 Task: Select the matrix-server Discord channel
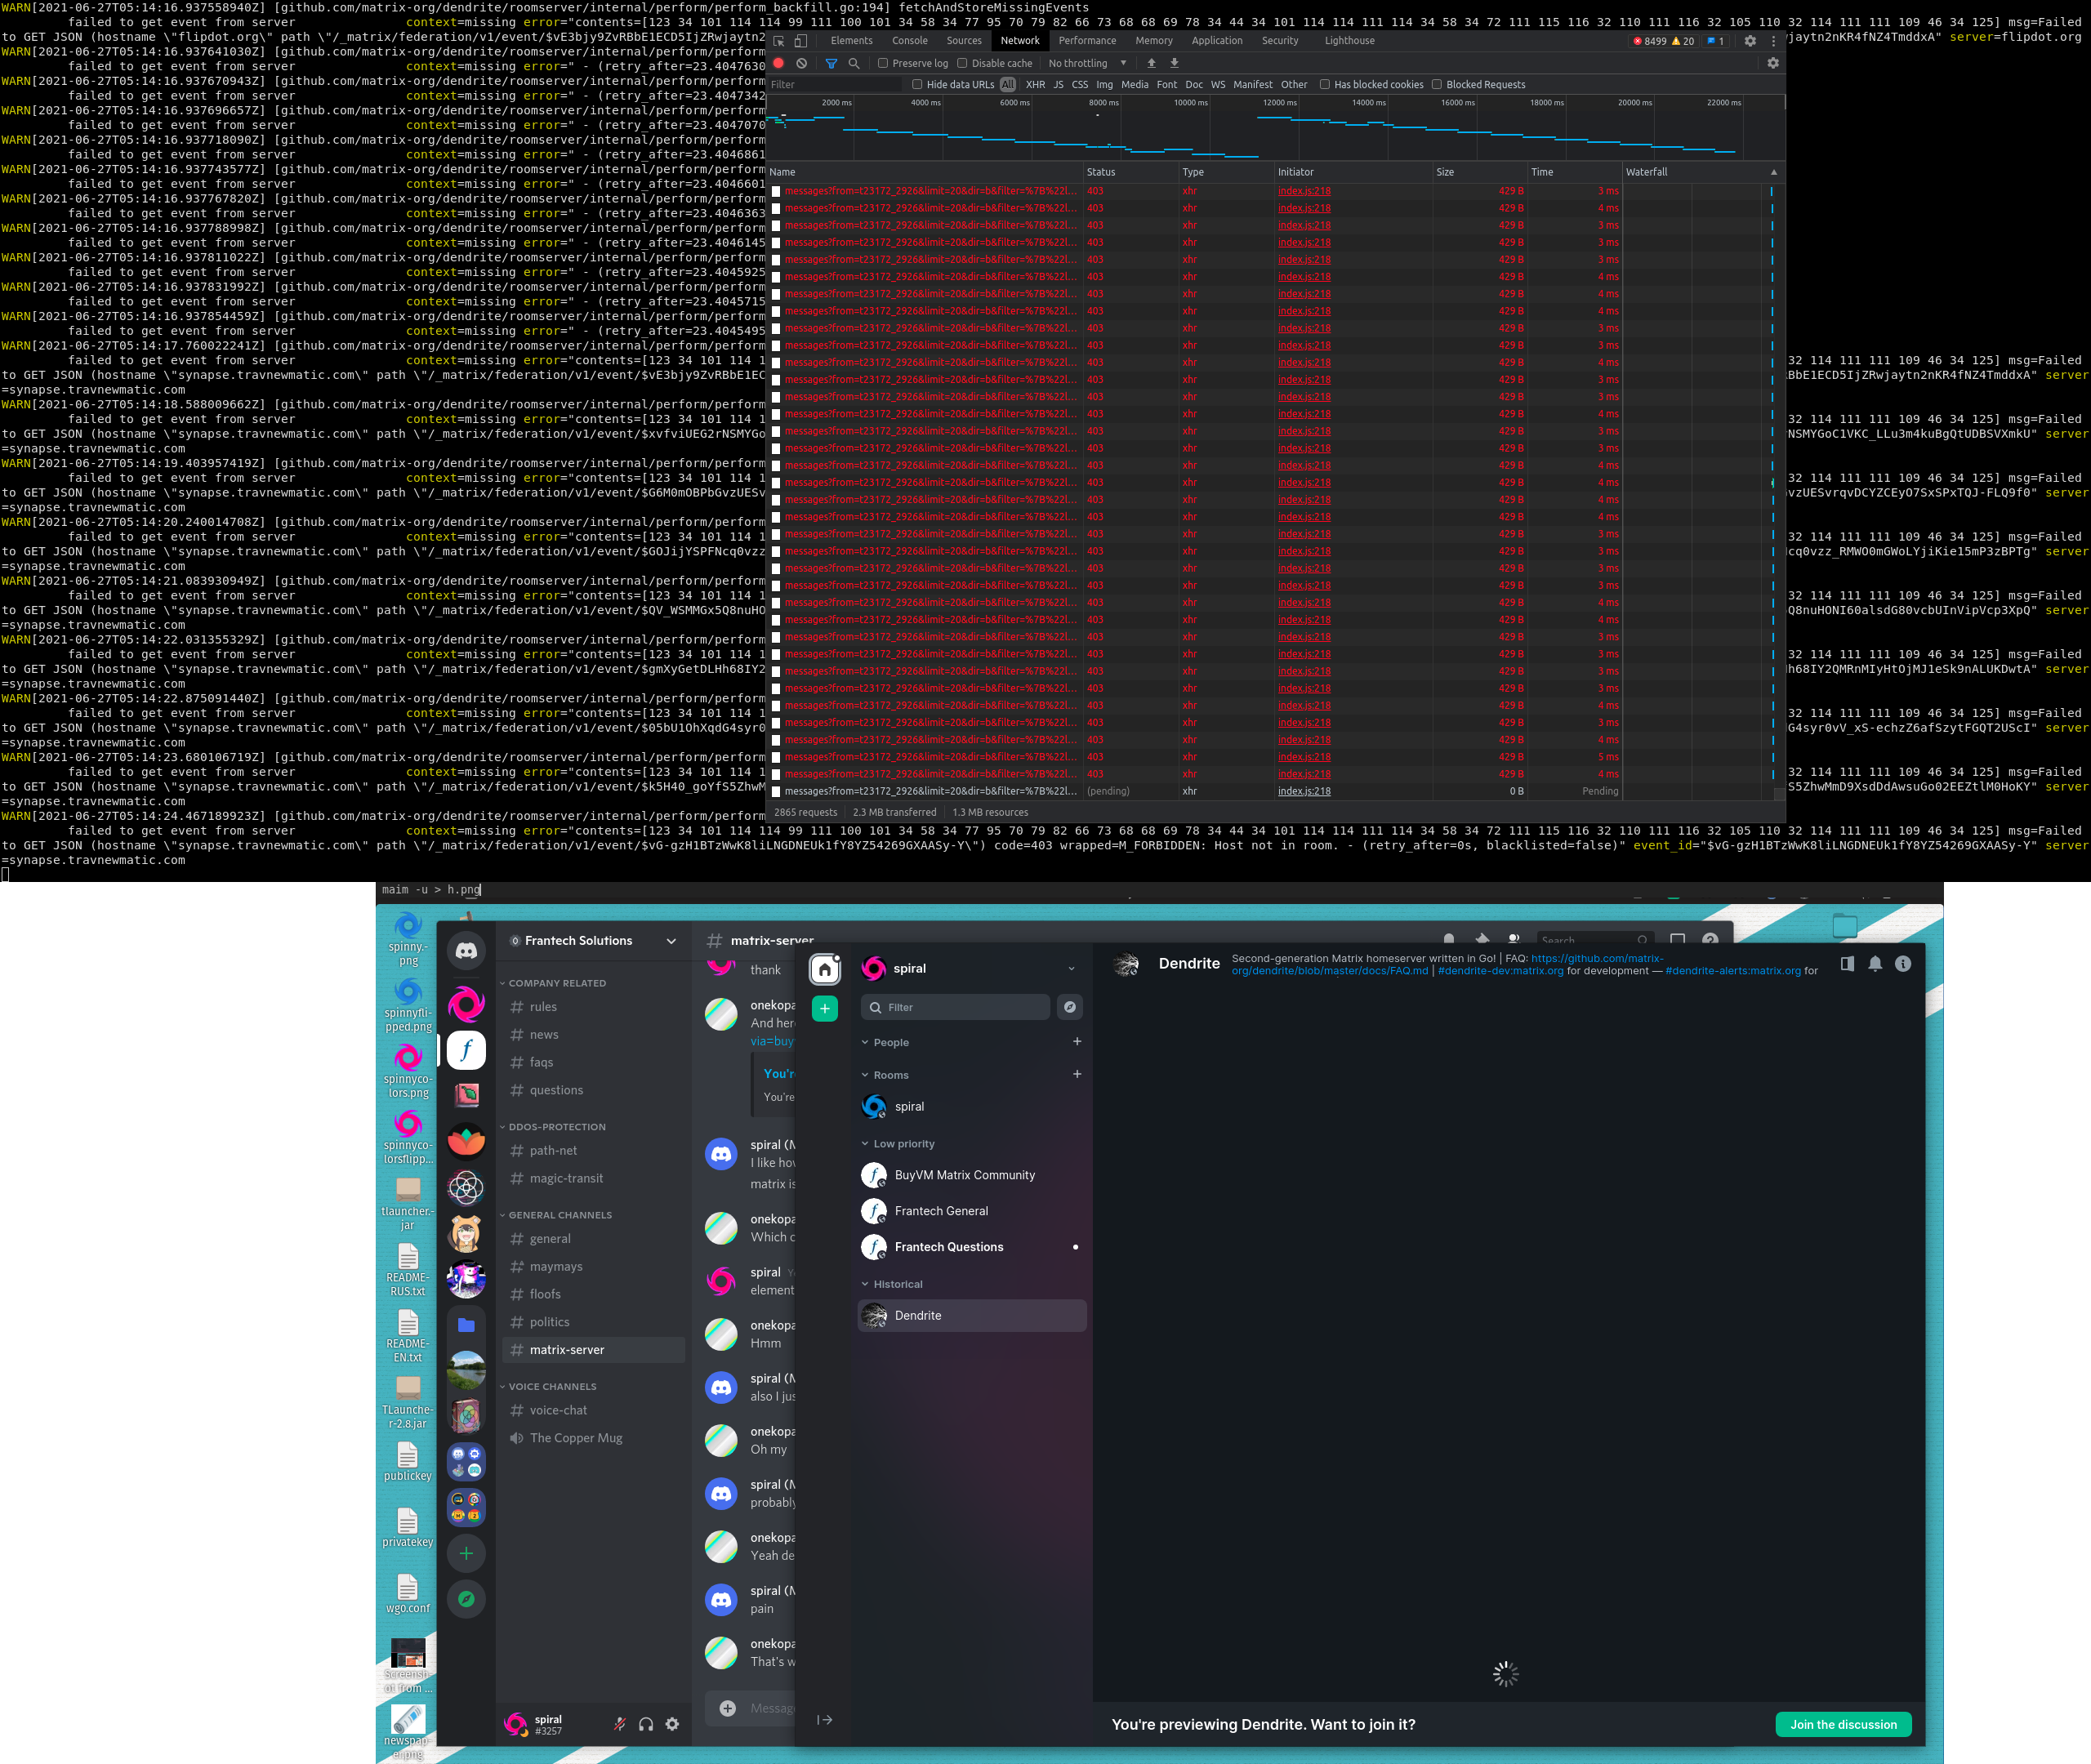coord(594,1350)
